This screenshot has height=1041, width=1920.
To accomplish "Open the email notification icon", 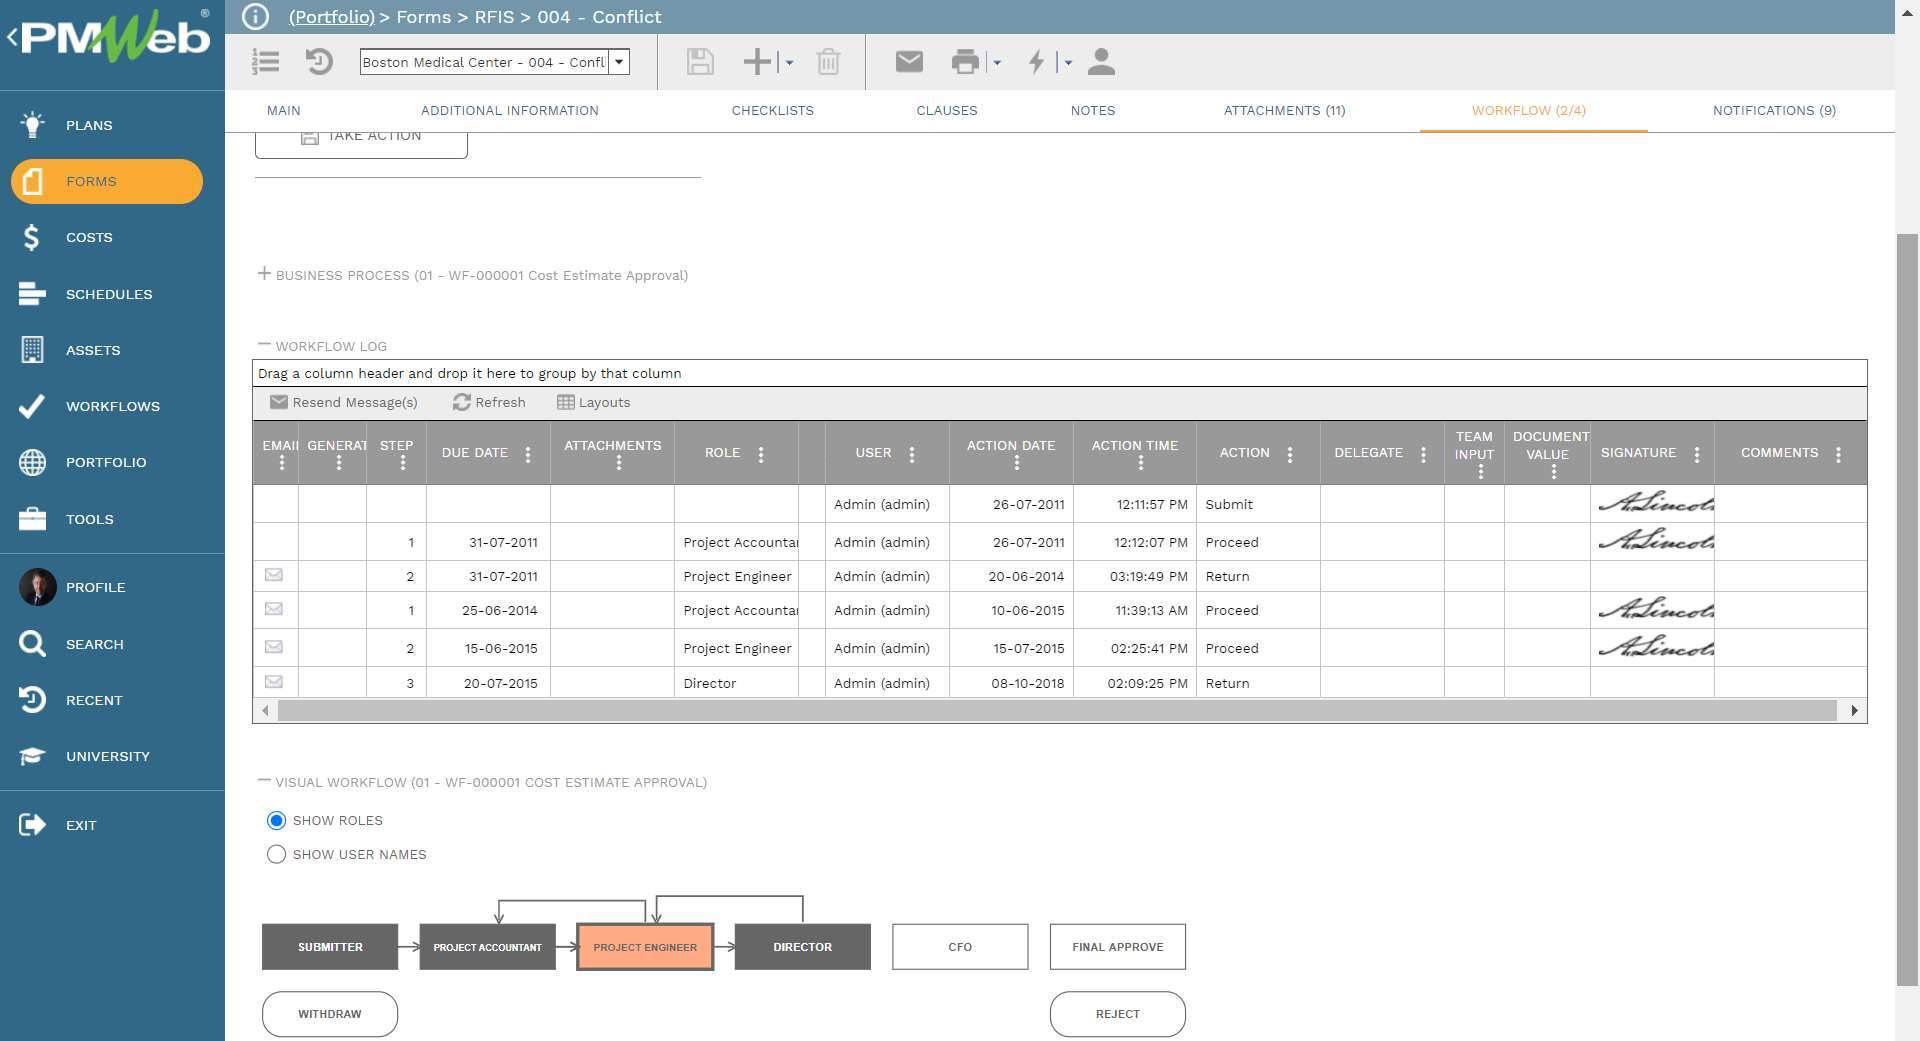I will click(908, 62).
